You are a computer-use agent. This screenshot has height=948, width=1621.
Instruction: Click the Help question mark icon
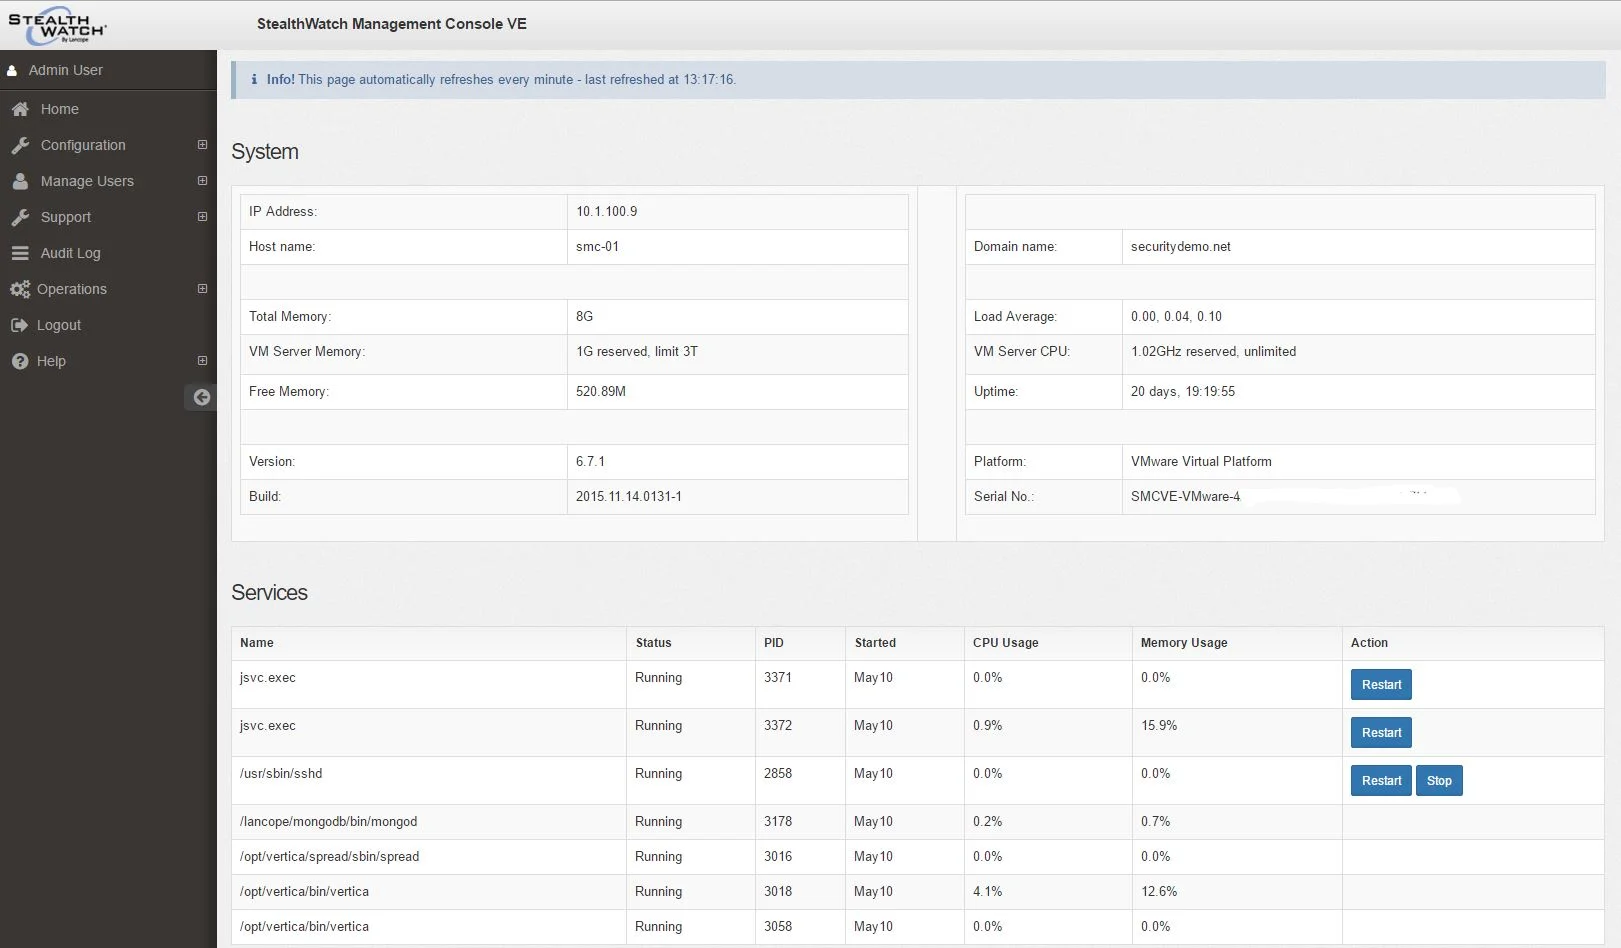tap(20, 361)
